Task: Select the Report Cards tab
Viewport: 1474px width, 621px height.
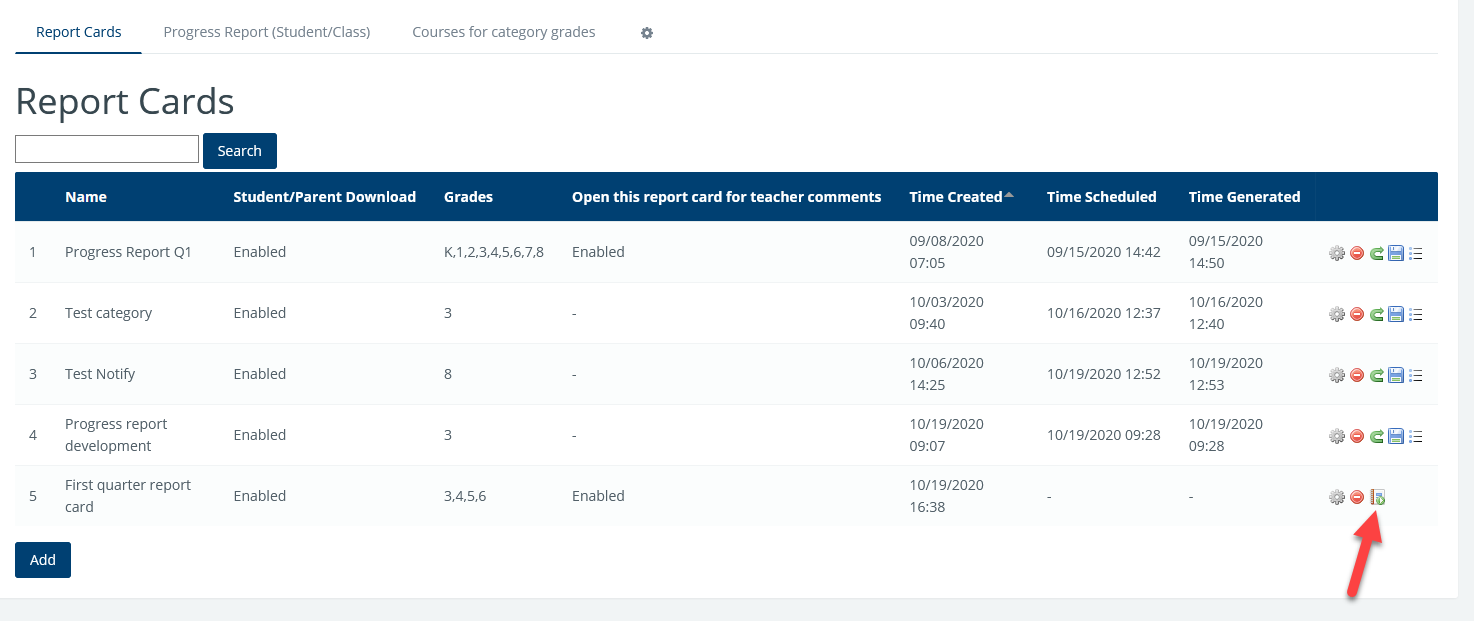Action: pyautogui.click(x=79, y=32)
